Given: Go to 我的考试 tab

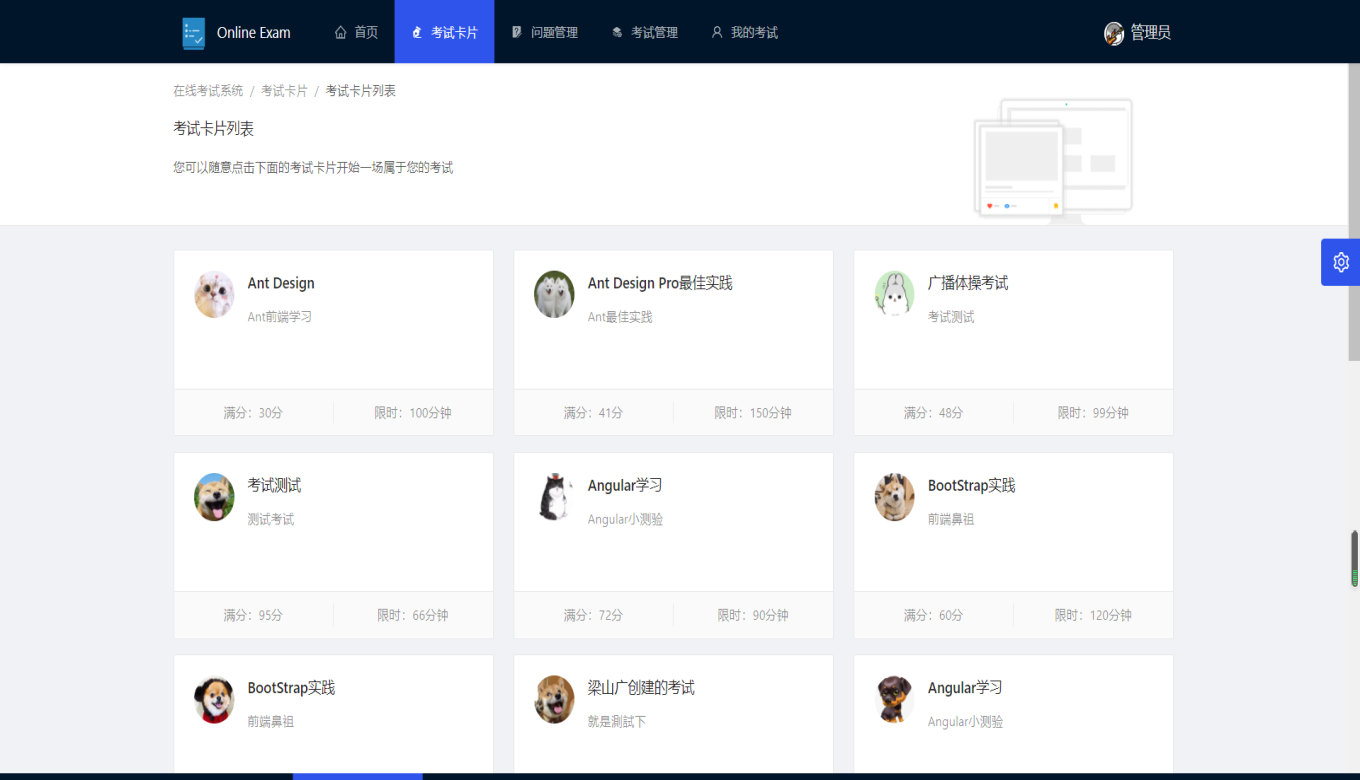Looking at the screenshot, I should [745, 32].
